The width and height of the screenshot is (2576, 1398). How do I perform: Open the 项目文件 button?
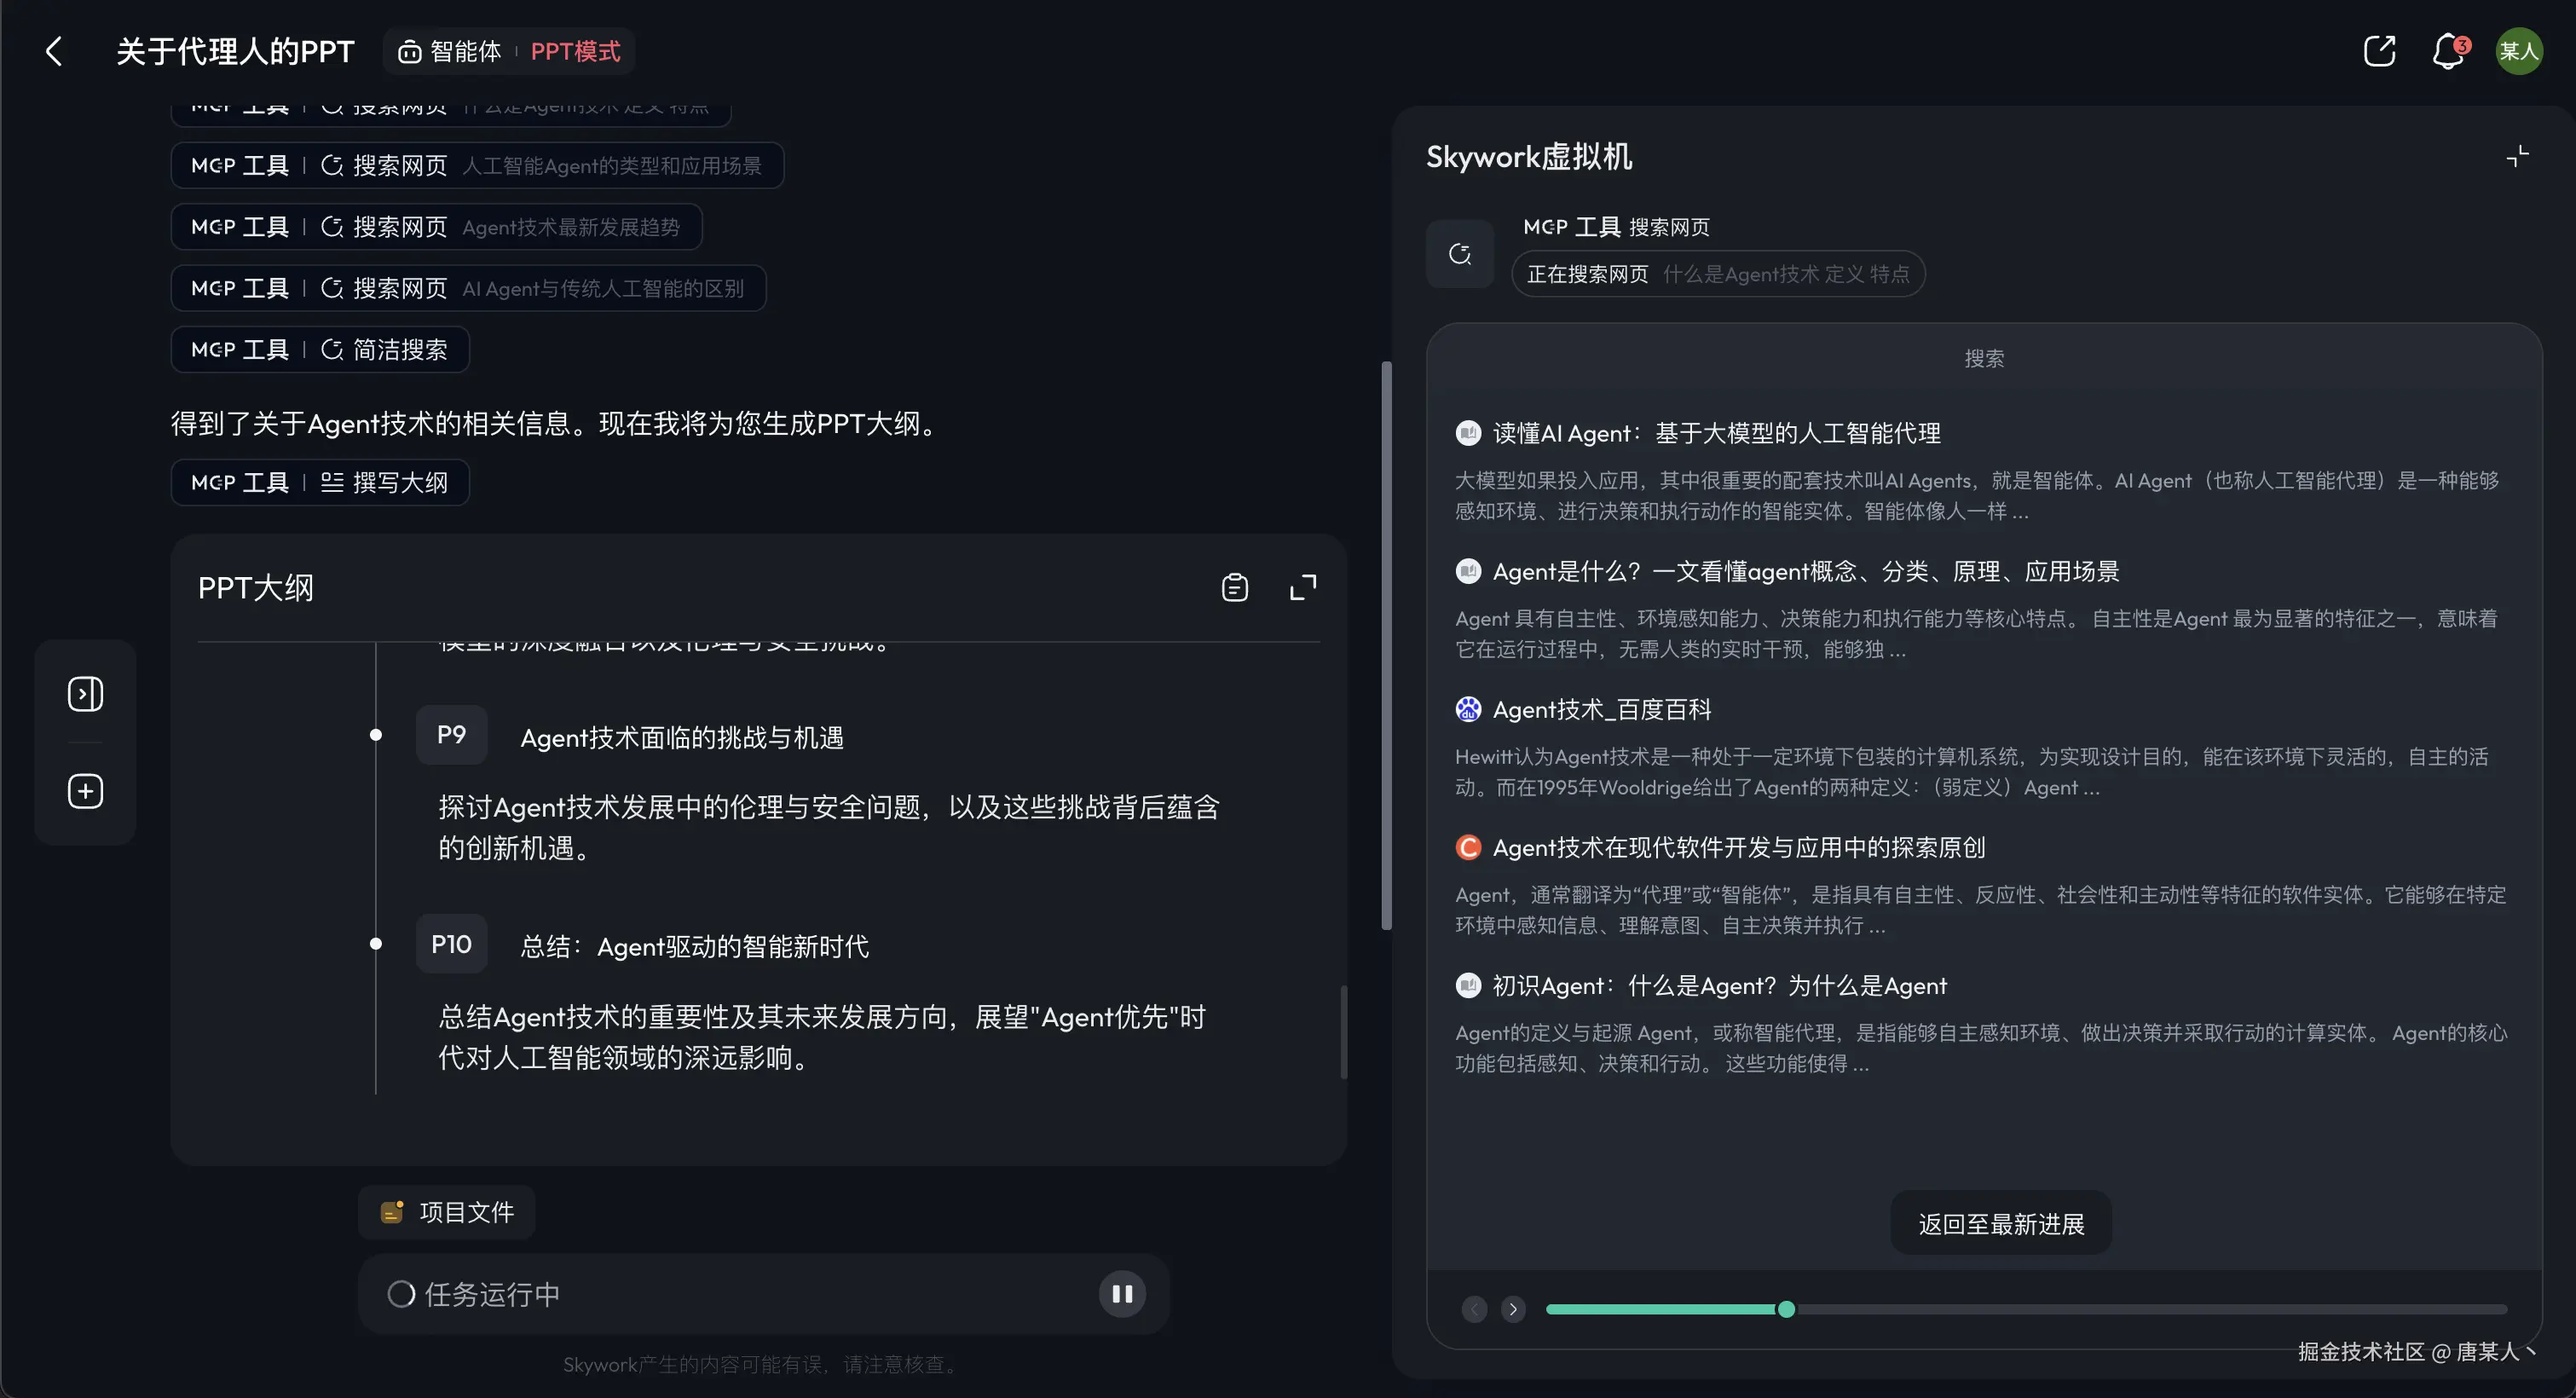tap(447, 1212)
